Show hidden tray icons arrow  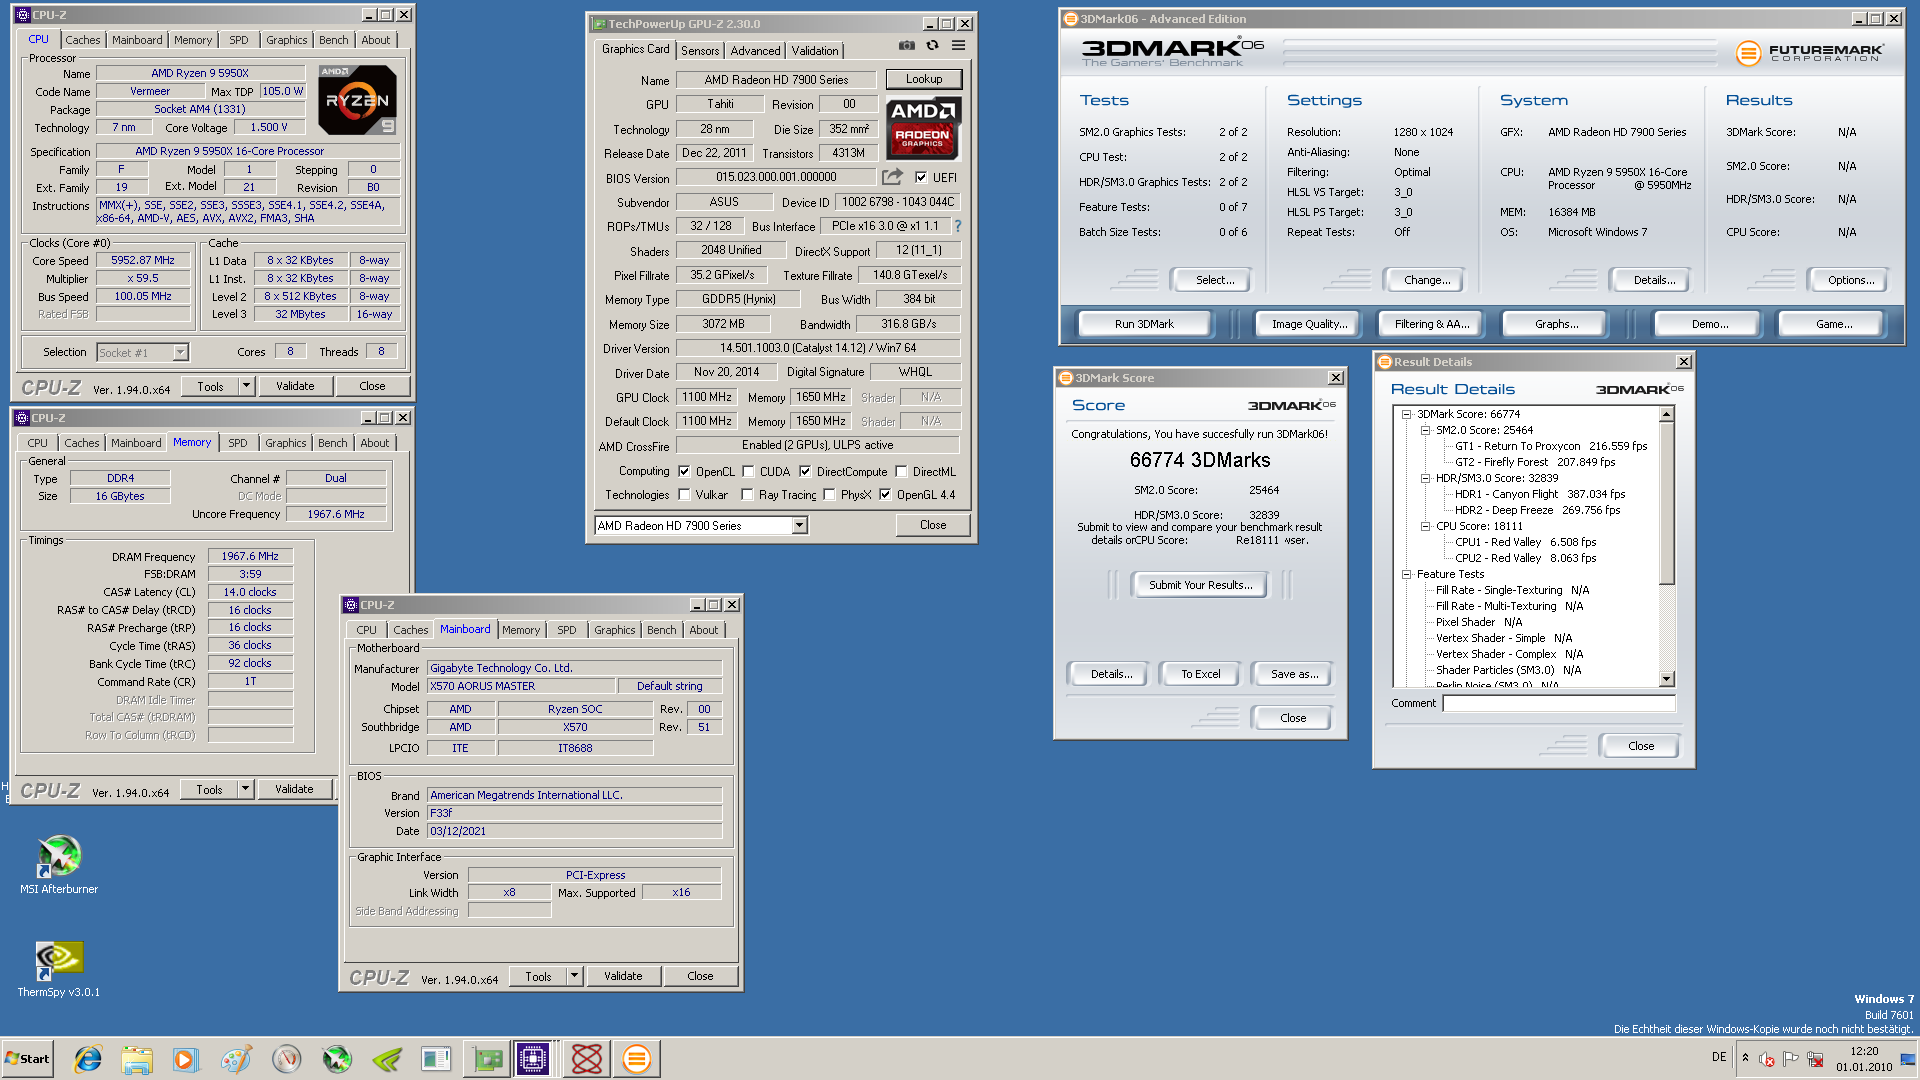(x=1745, y=1058)
